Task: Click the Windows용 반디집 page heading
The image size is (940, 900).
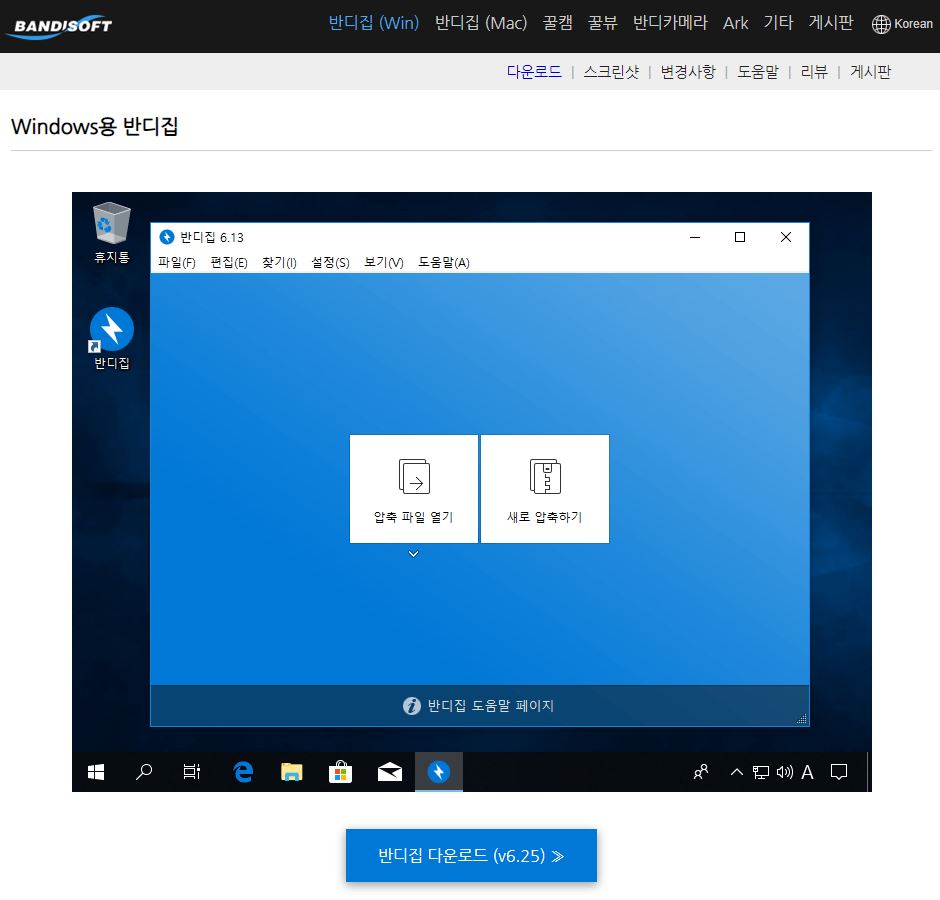Action: coord(95,127)
